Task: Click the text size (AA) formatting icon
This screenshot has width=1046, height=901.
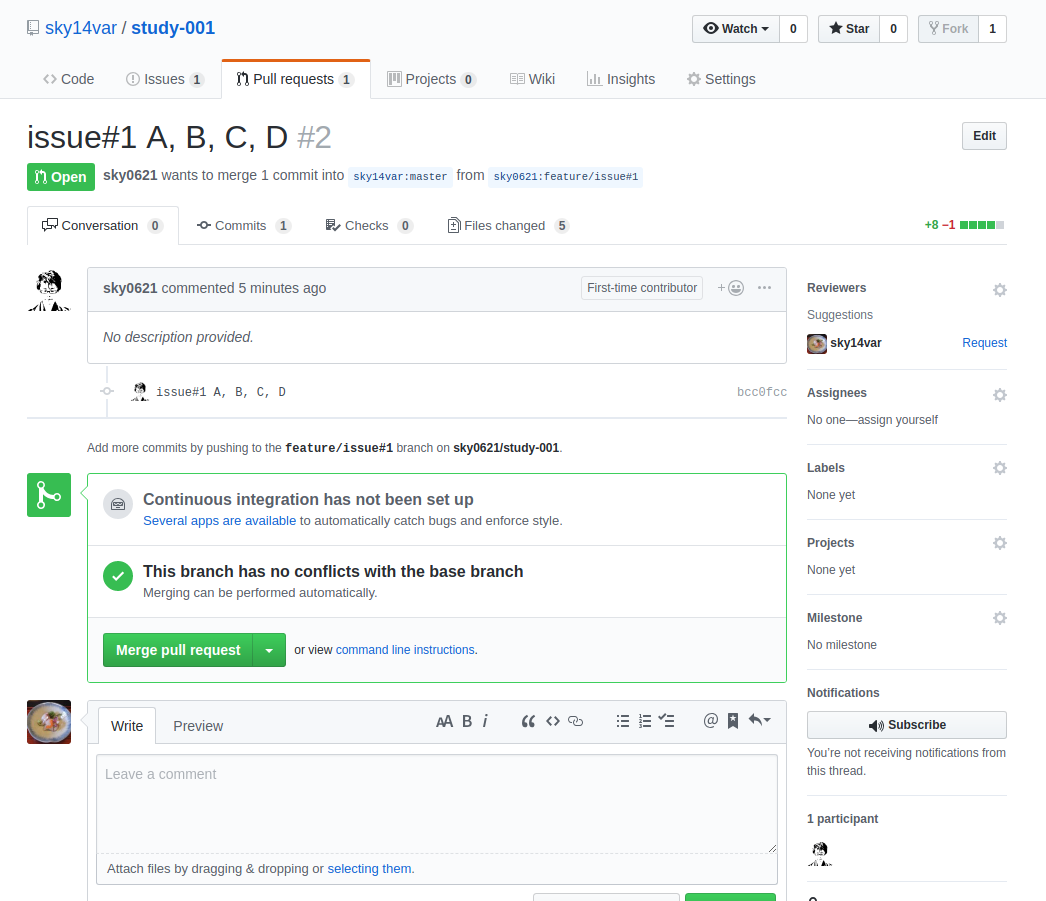Action: pos(444,721)
